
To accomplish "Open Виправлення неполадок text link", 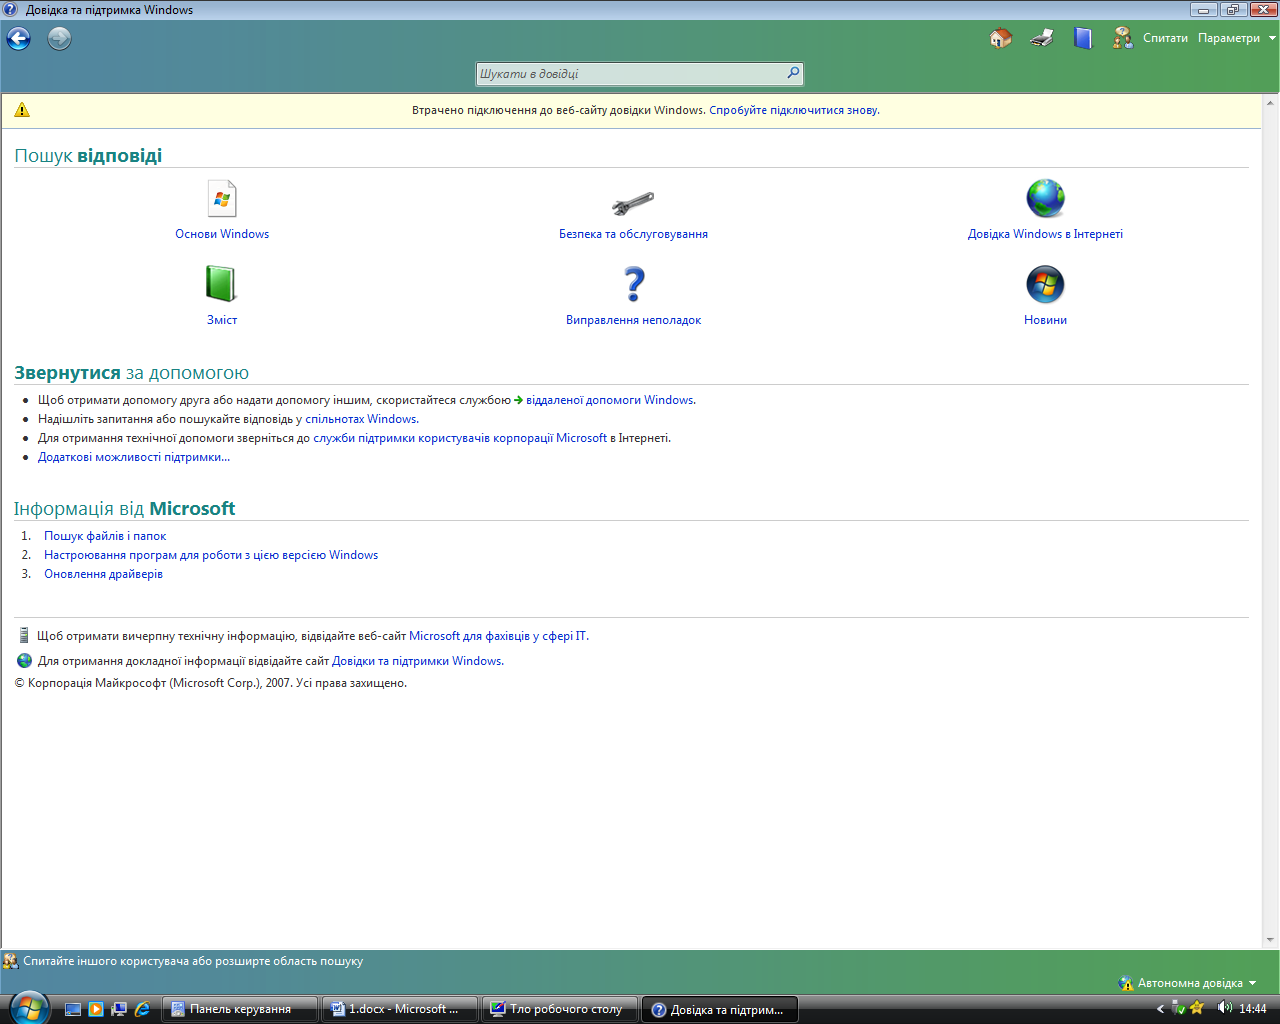I will [x=633, y=320].
